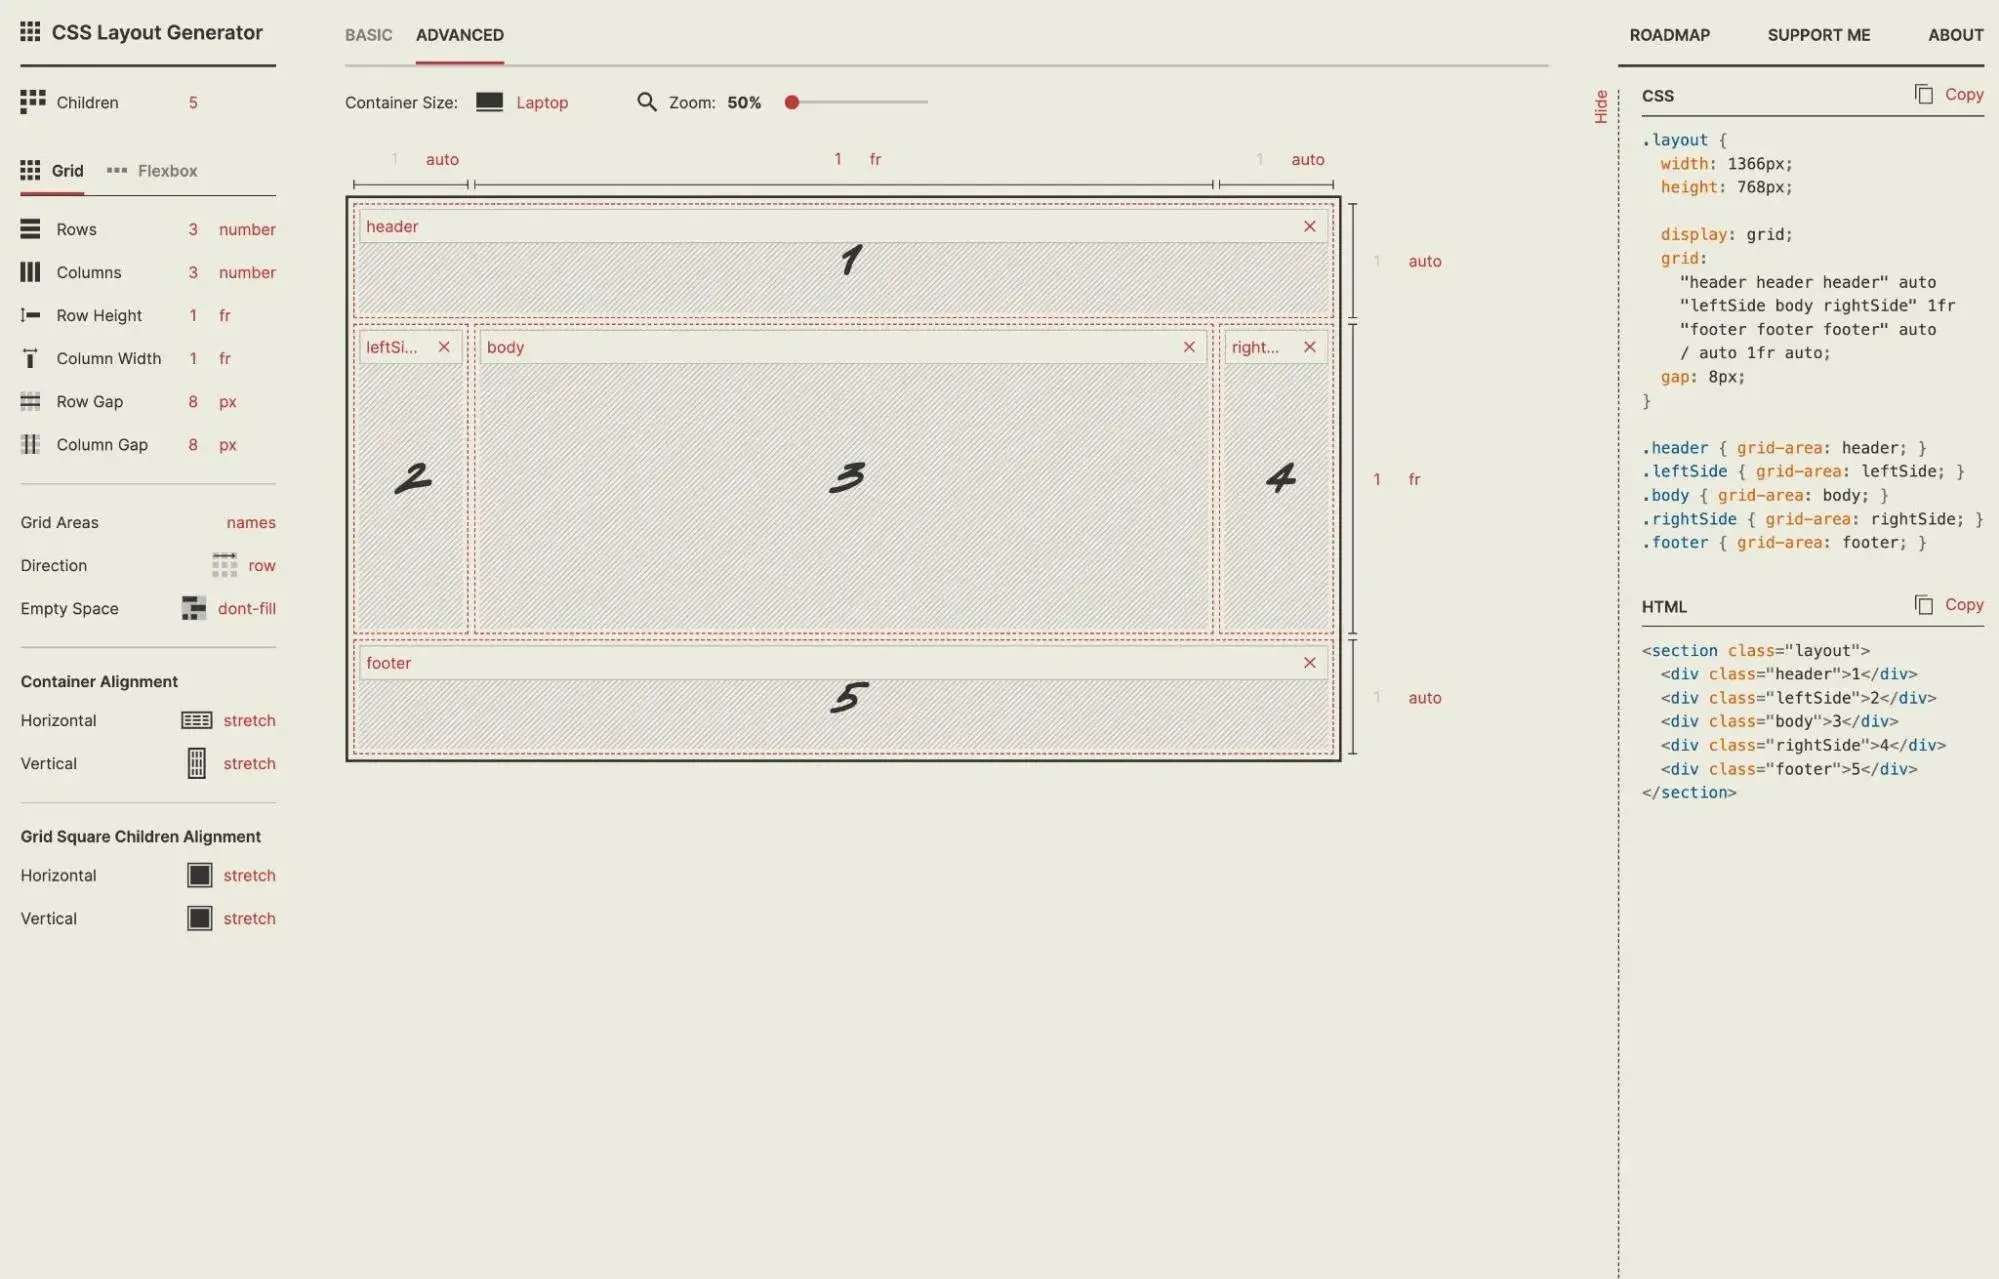The image size is (1999, 1279).
Task: Change Column Gap 'px' unit
Action: coord(228,444)
